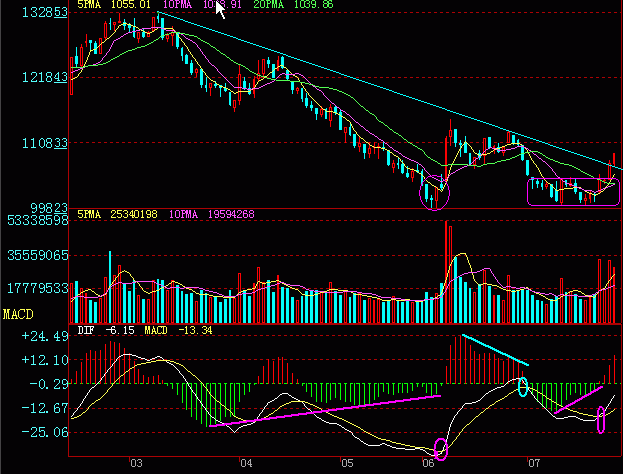
Task: Click the 20PMA 1039.86 moving average label
Action: [x=293, y=5]
